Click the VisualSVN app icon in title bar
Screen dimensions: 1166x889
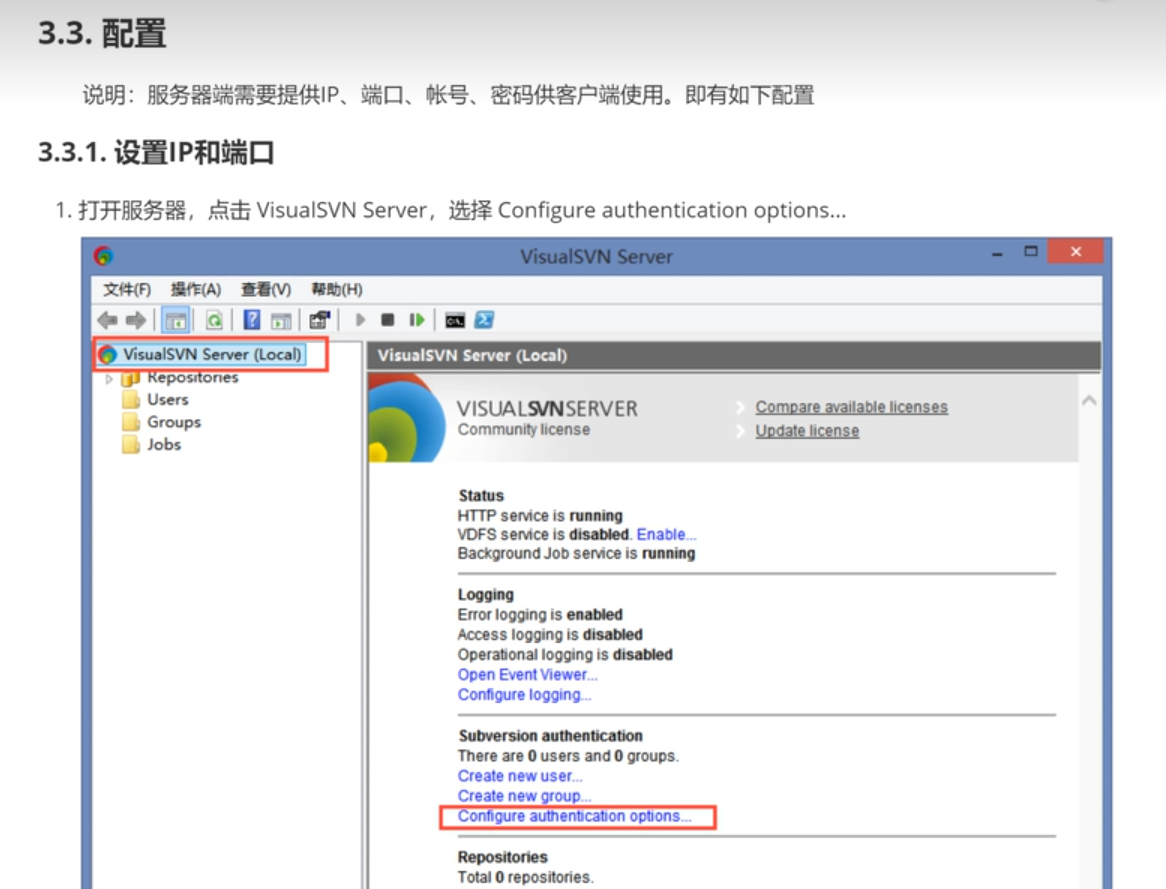(x=103, y=257)
